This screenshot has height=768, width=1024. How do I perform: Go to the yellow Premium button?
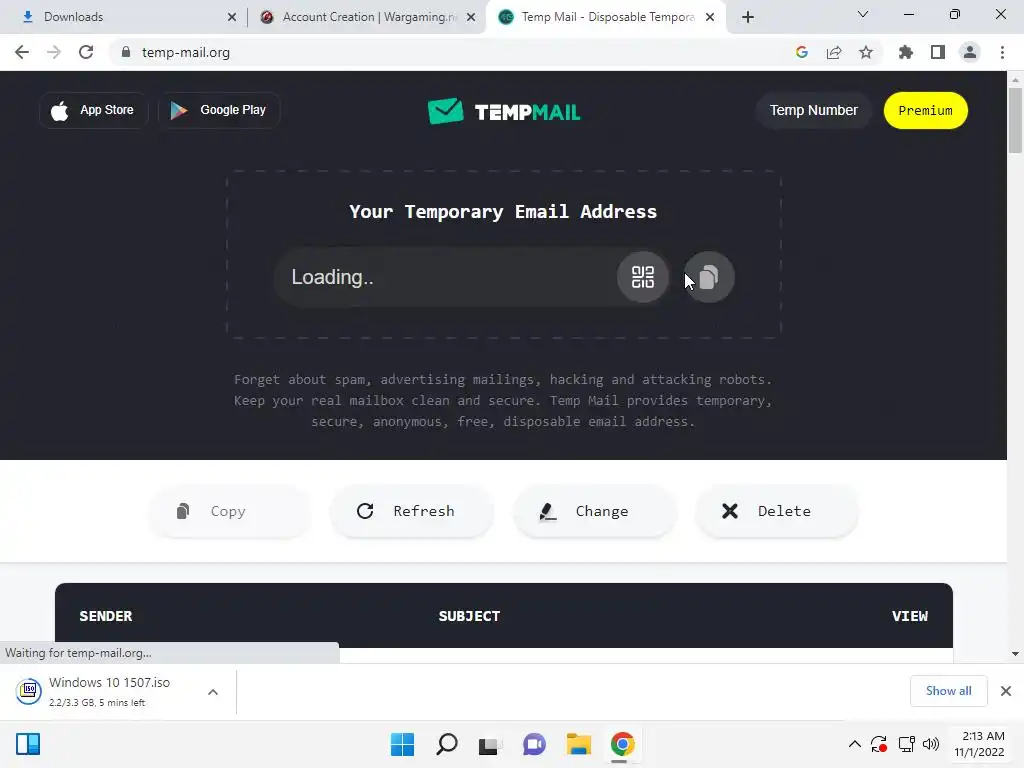[x=925, y=110]
